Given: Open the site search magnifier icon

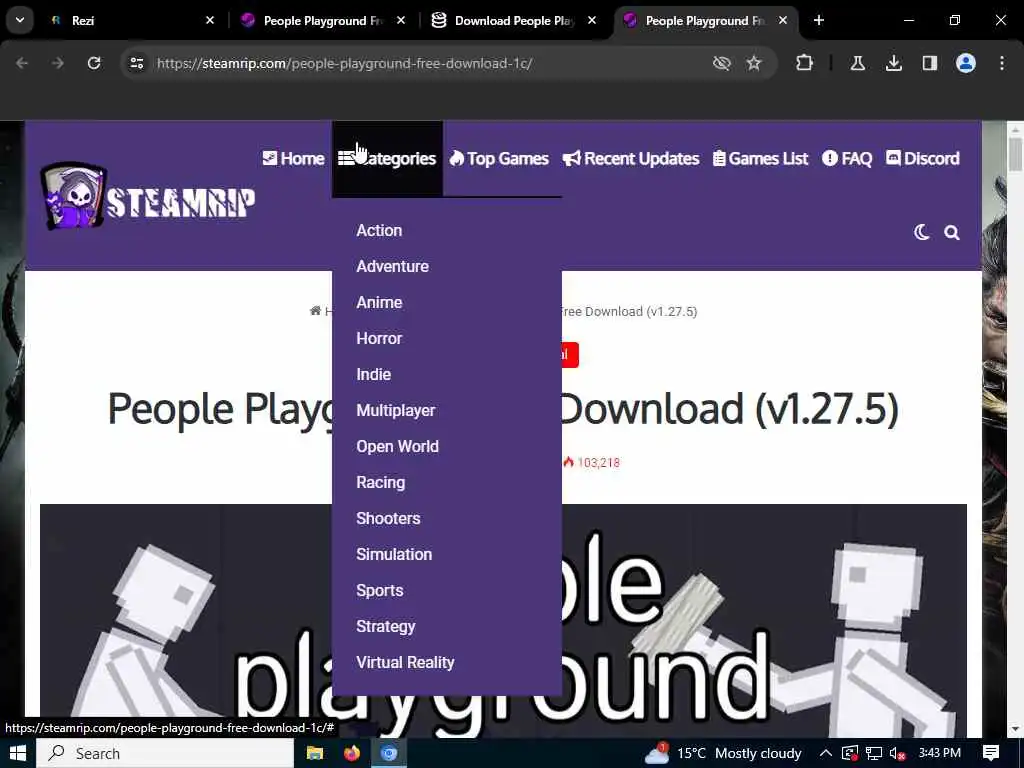Looking at the screenshot, I should [952, 232].
